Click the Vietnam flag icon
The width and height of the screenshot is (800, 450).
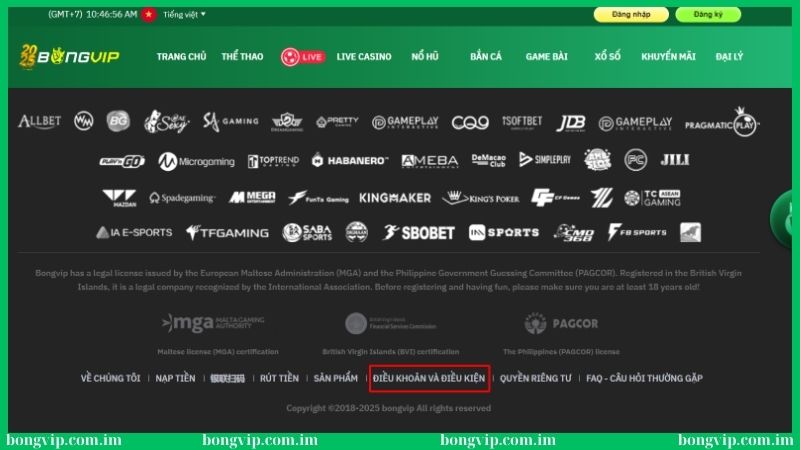149,15
